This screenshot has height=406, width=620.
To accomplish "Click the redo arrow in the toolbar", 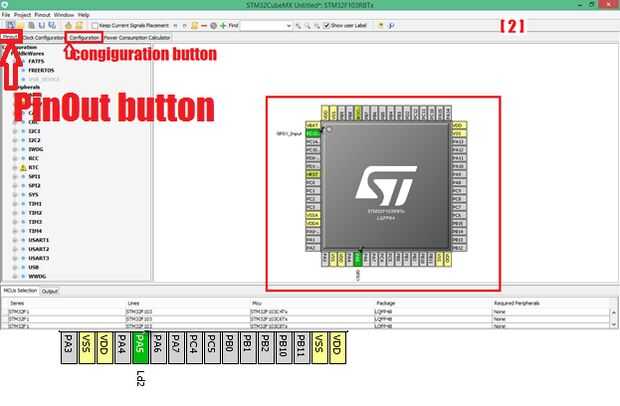I will [184, 25].
